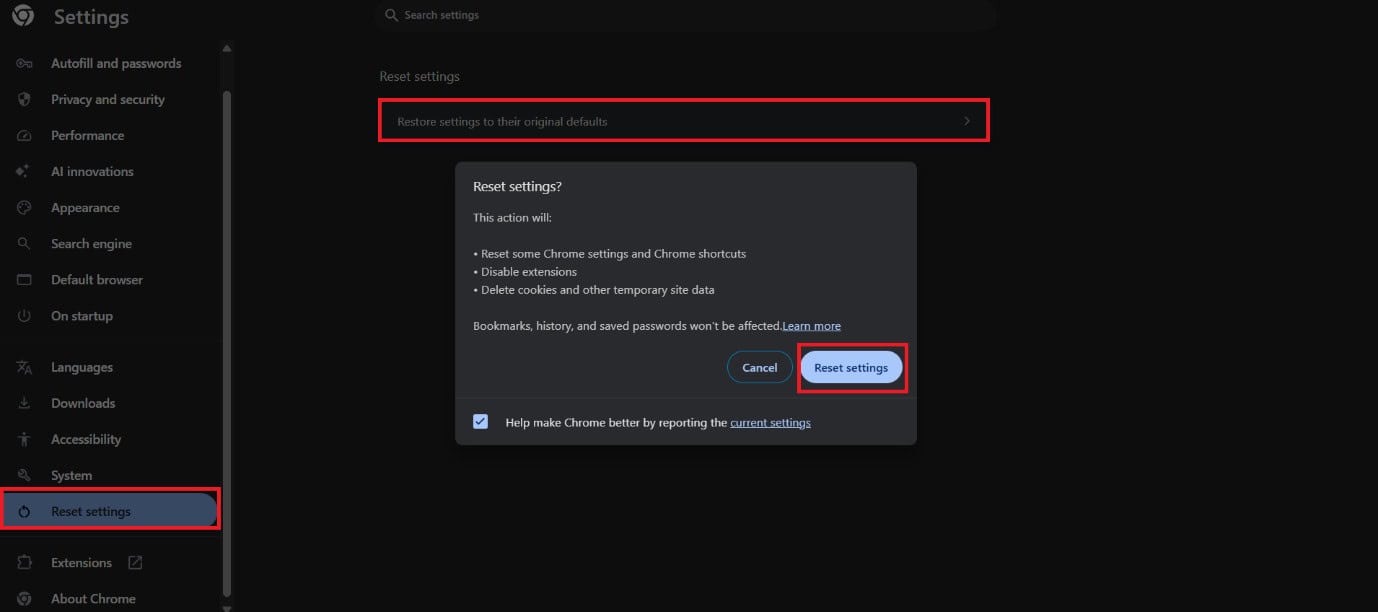The width and height of the screenshot is (1378, 612).
Task: Open AI innovations page
Action: [92, 171]
